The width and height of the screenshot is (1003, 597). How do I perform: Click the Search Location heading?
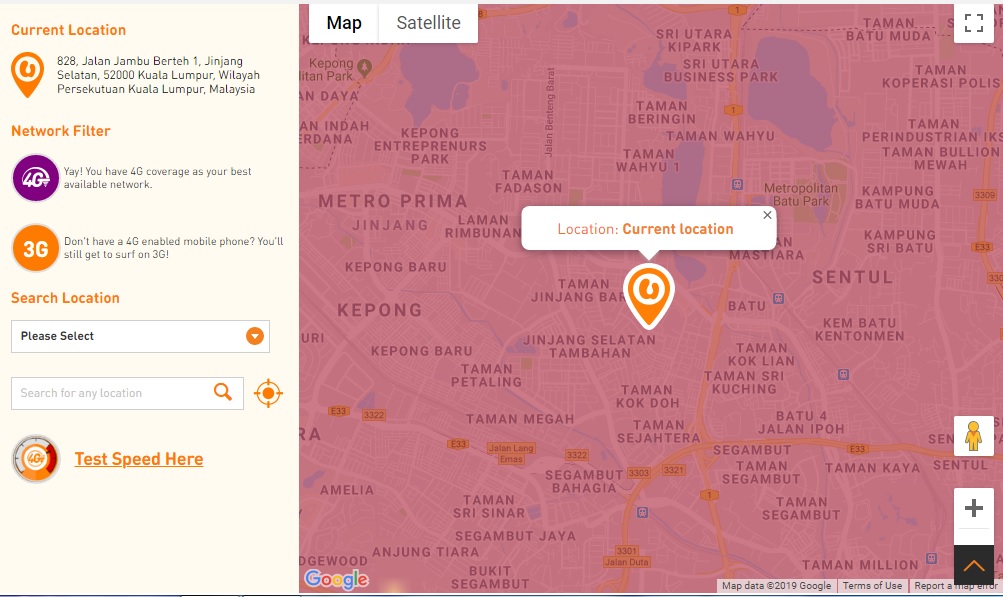[x=65, y=298]
